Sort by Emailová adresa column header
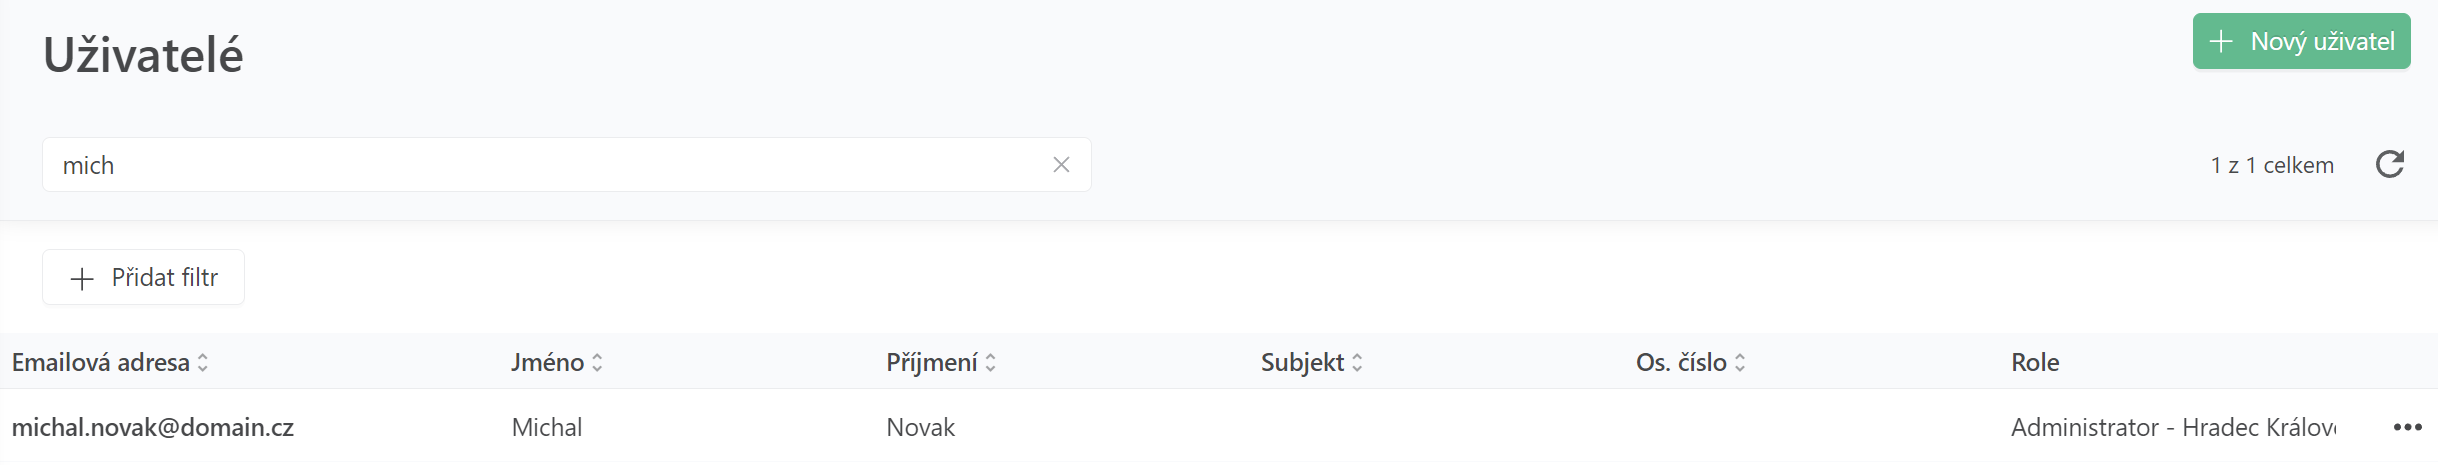This screenshot has height=465, width=2438. [x=100, y=362]
